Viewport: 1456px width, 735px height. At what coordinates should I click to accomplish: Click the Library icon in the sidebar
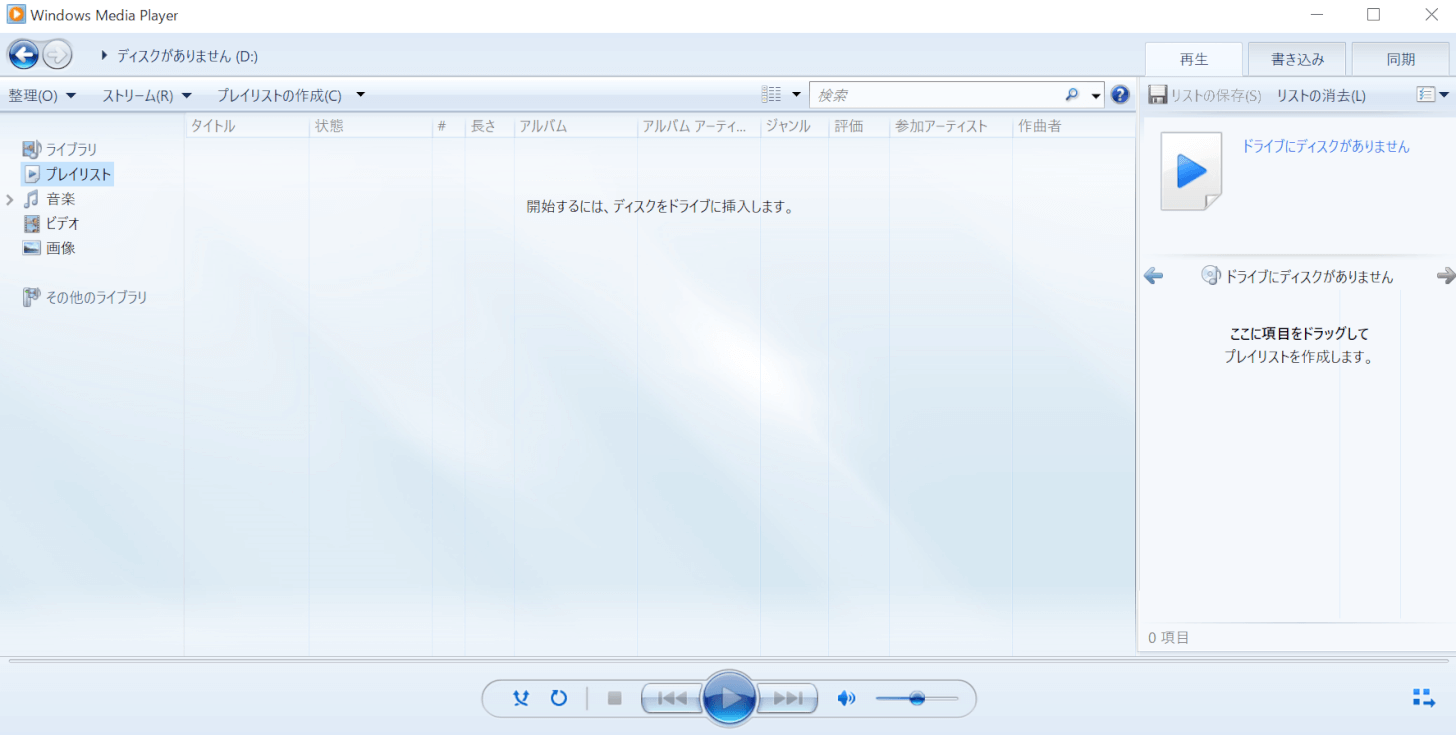point(32,150)
